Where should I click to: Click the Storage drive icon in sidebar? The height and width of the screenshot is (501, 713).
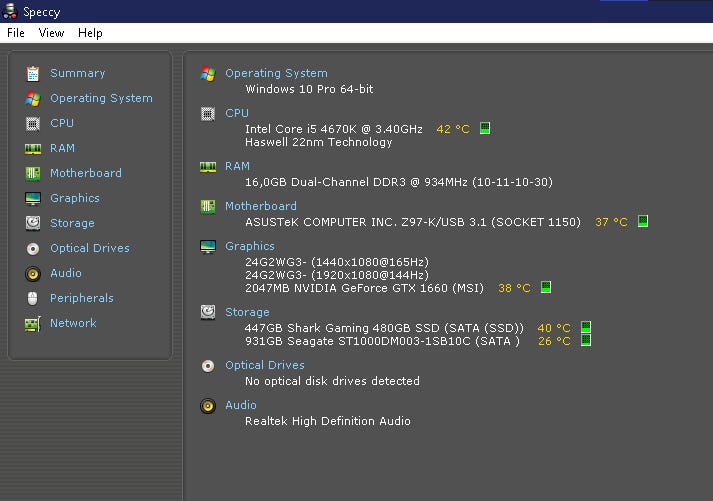[x=33, y=223]
